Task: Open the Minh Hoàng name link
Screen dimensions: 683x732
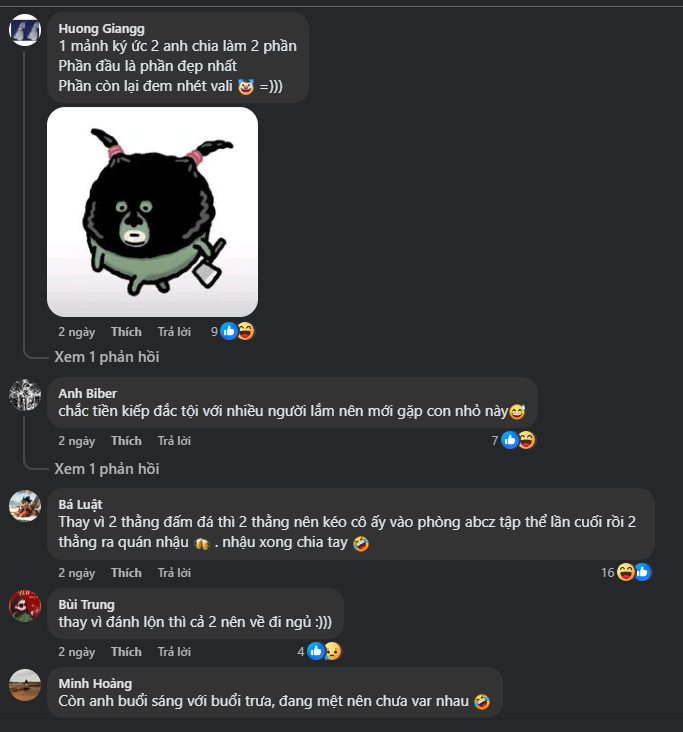Action: pos(95,683)
